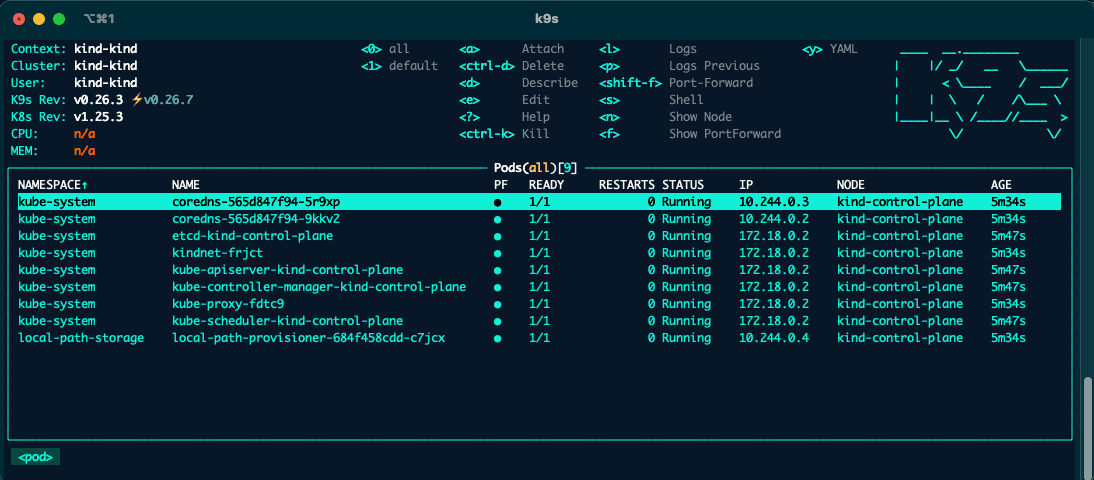Click the Help shortcut hint
Image resolution: width=1094 pixels, height=480 pixels.
tap(504, 117)
